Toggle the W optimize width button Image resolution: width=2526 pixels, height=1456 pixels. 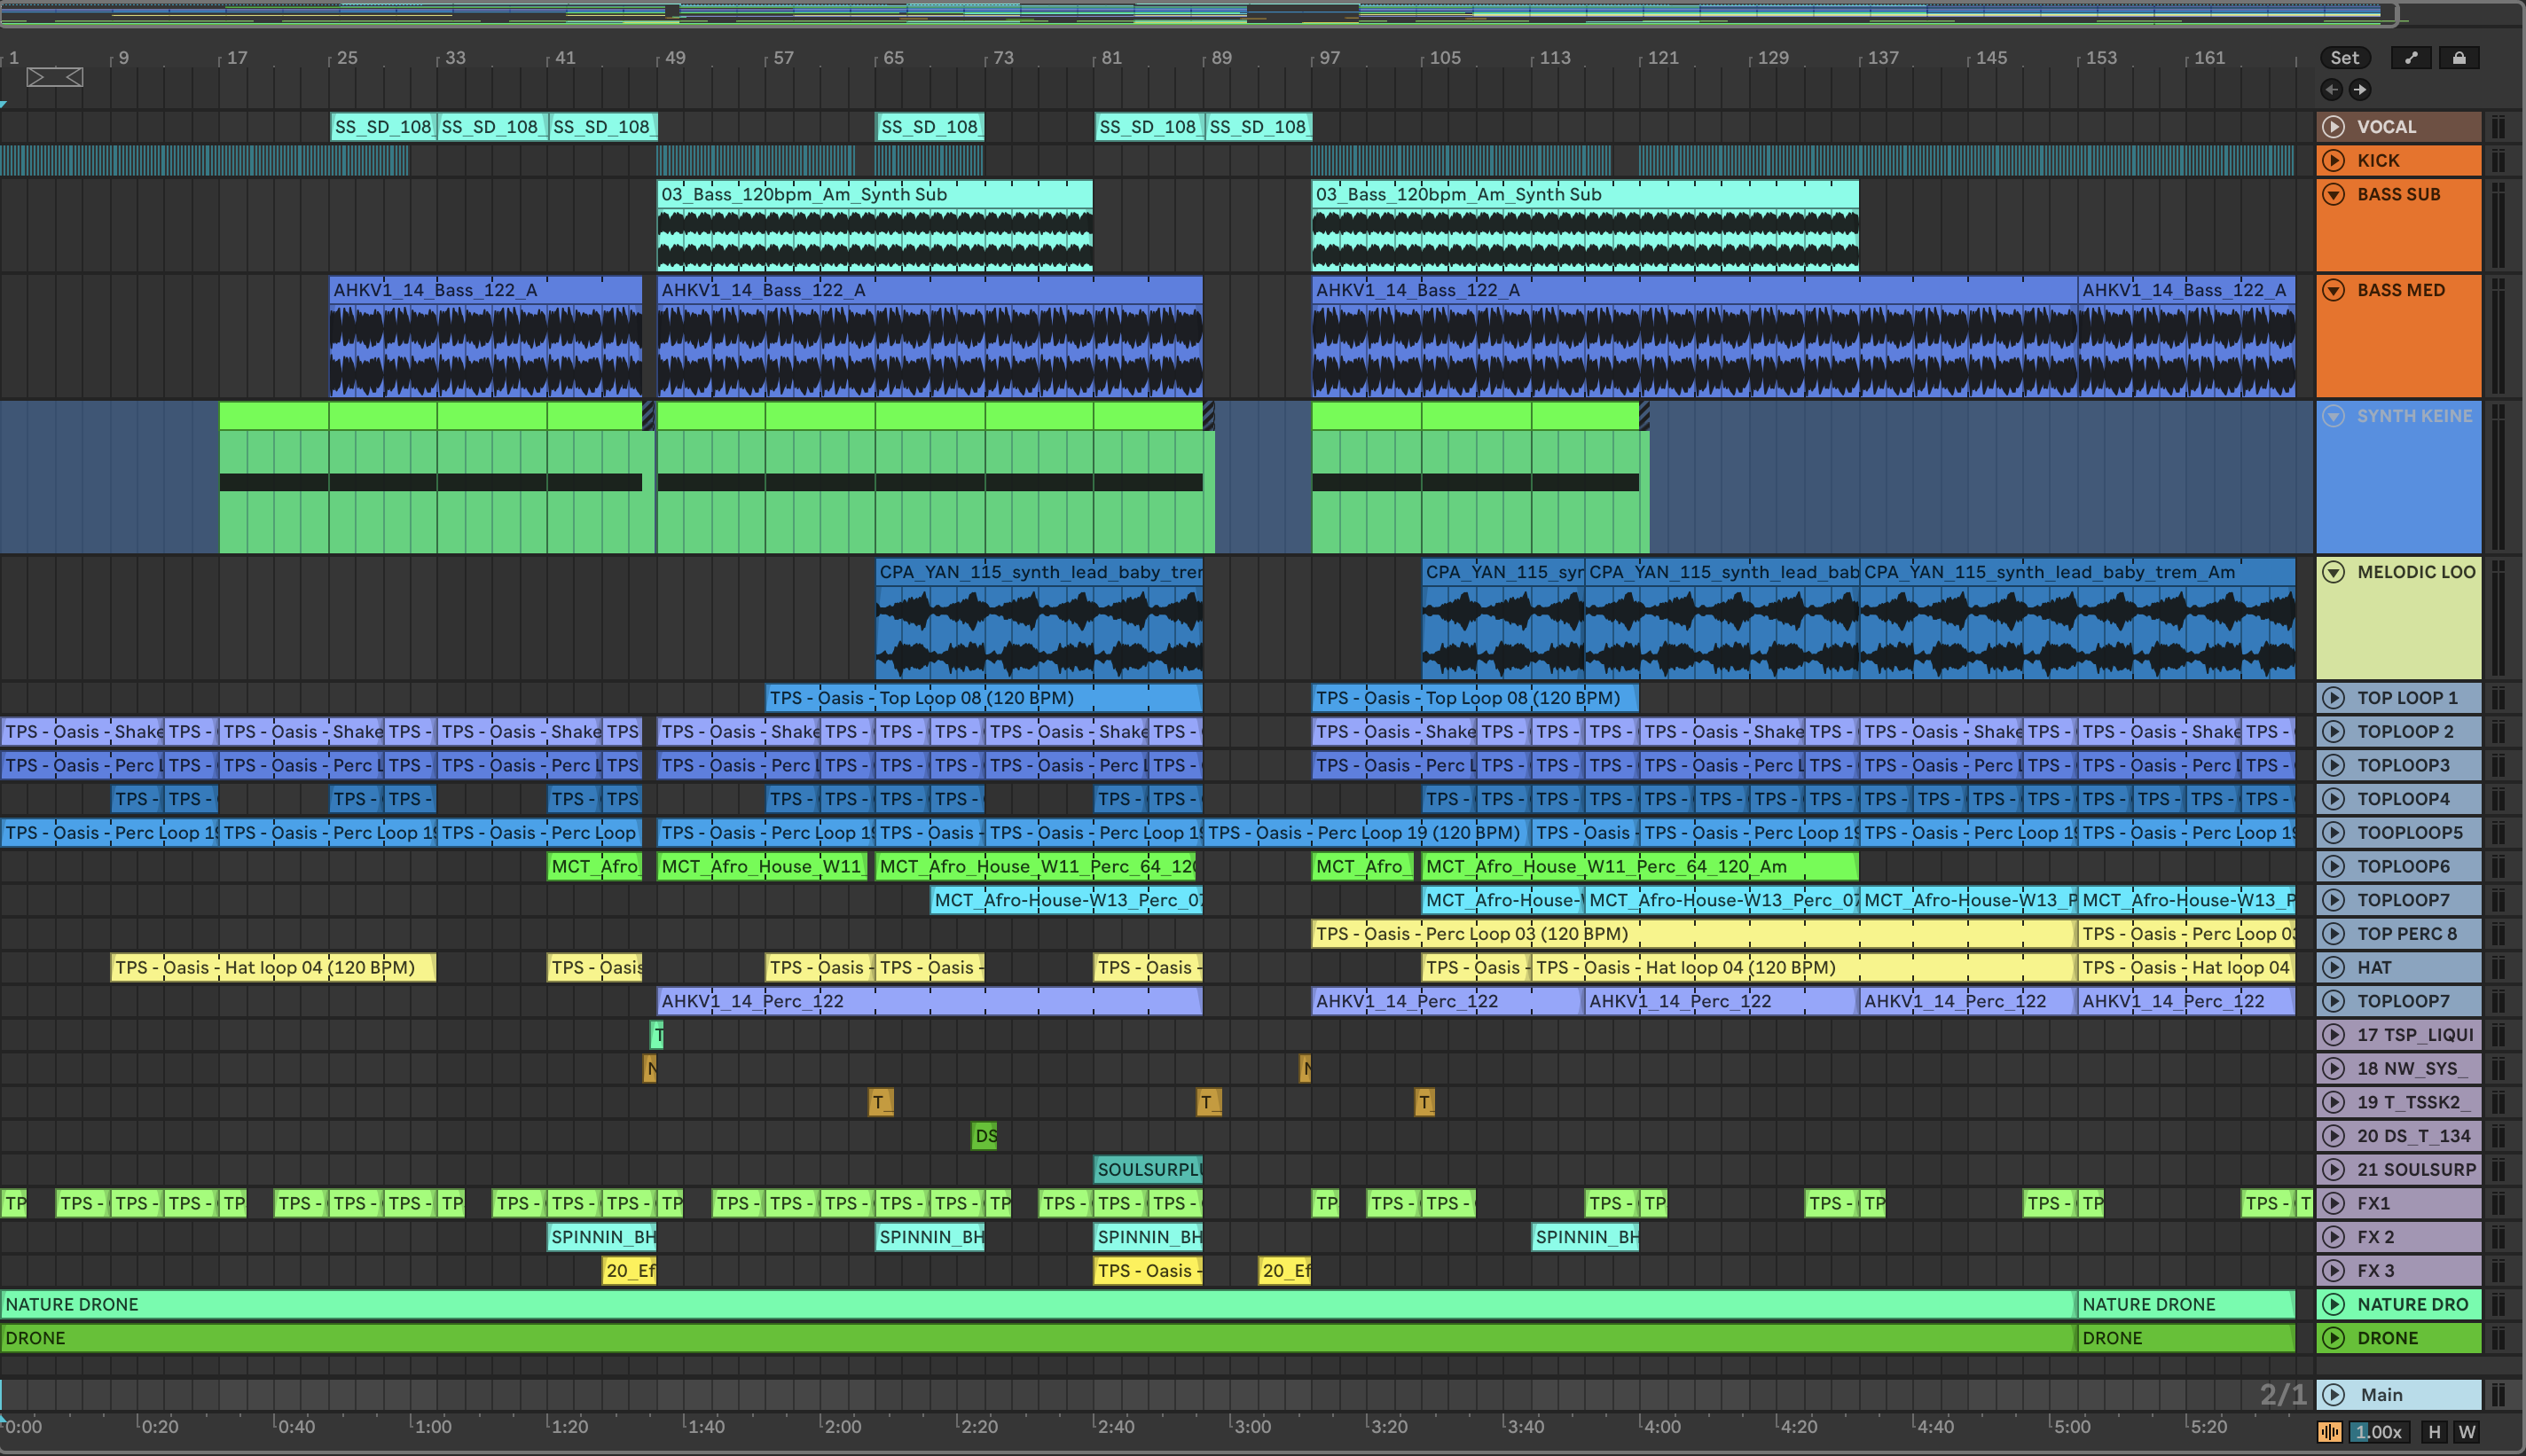point(2467,1432)
